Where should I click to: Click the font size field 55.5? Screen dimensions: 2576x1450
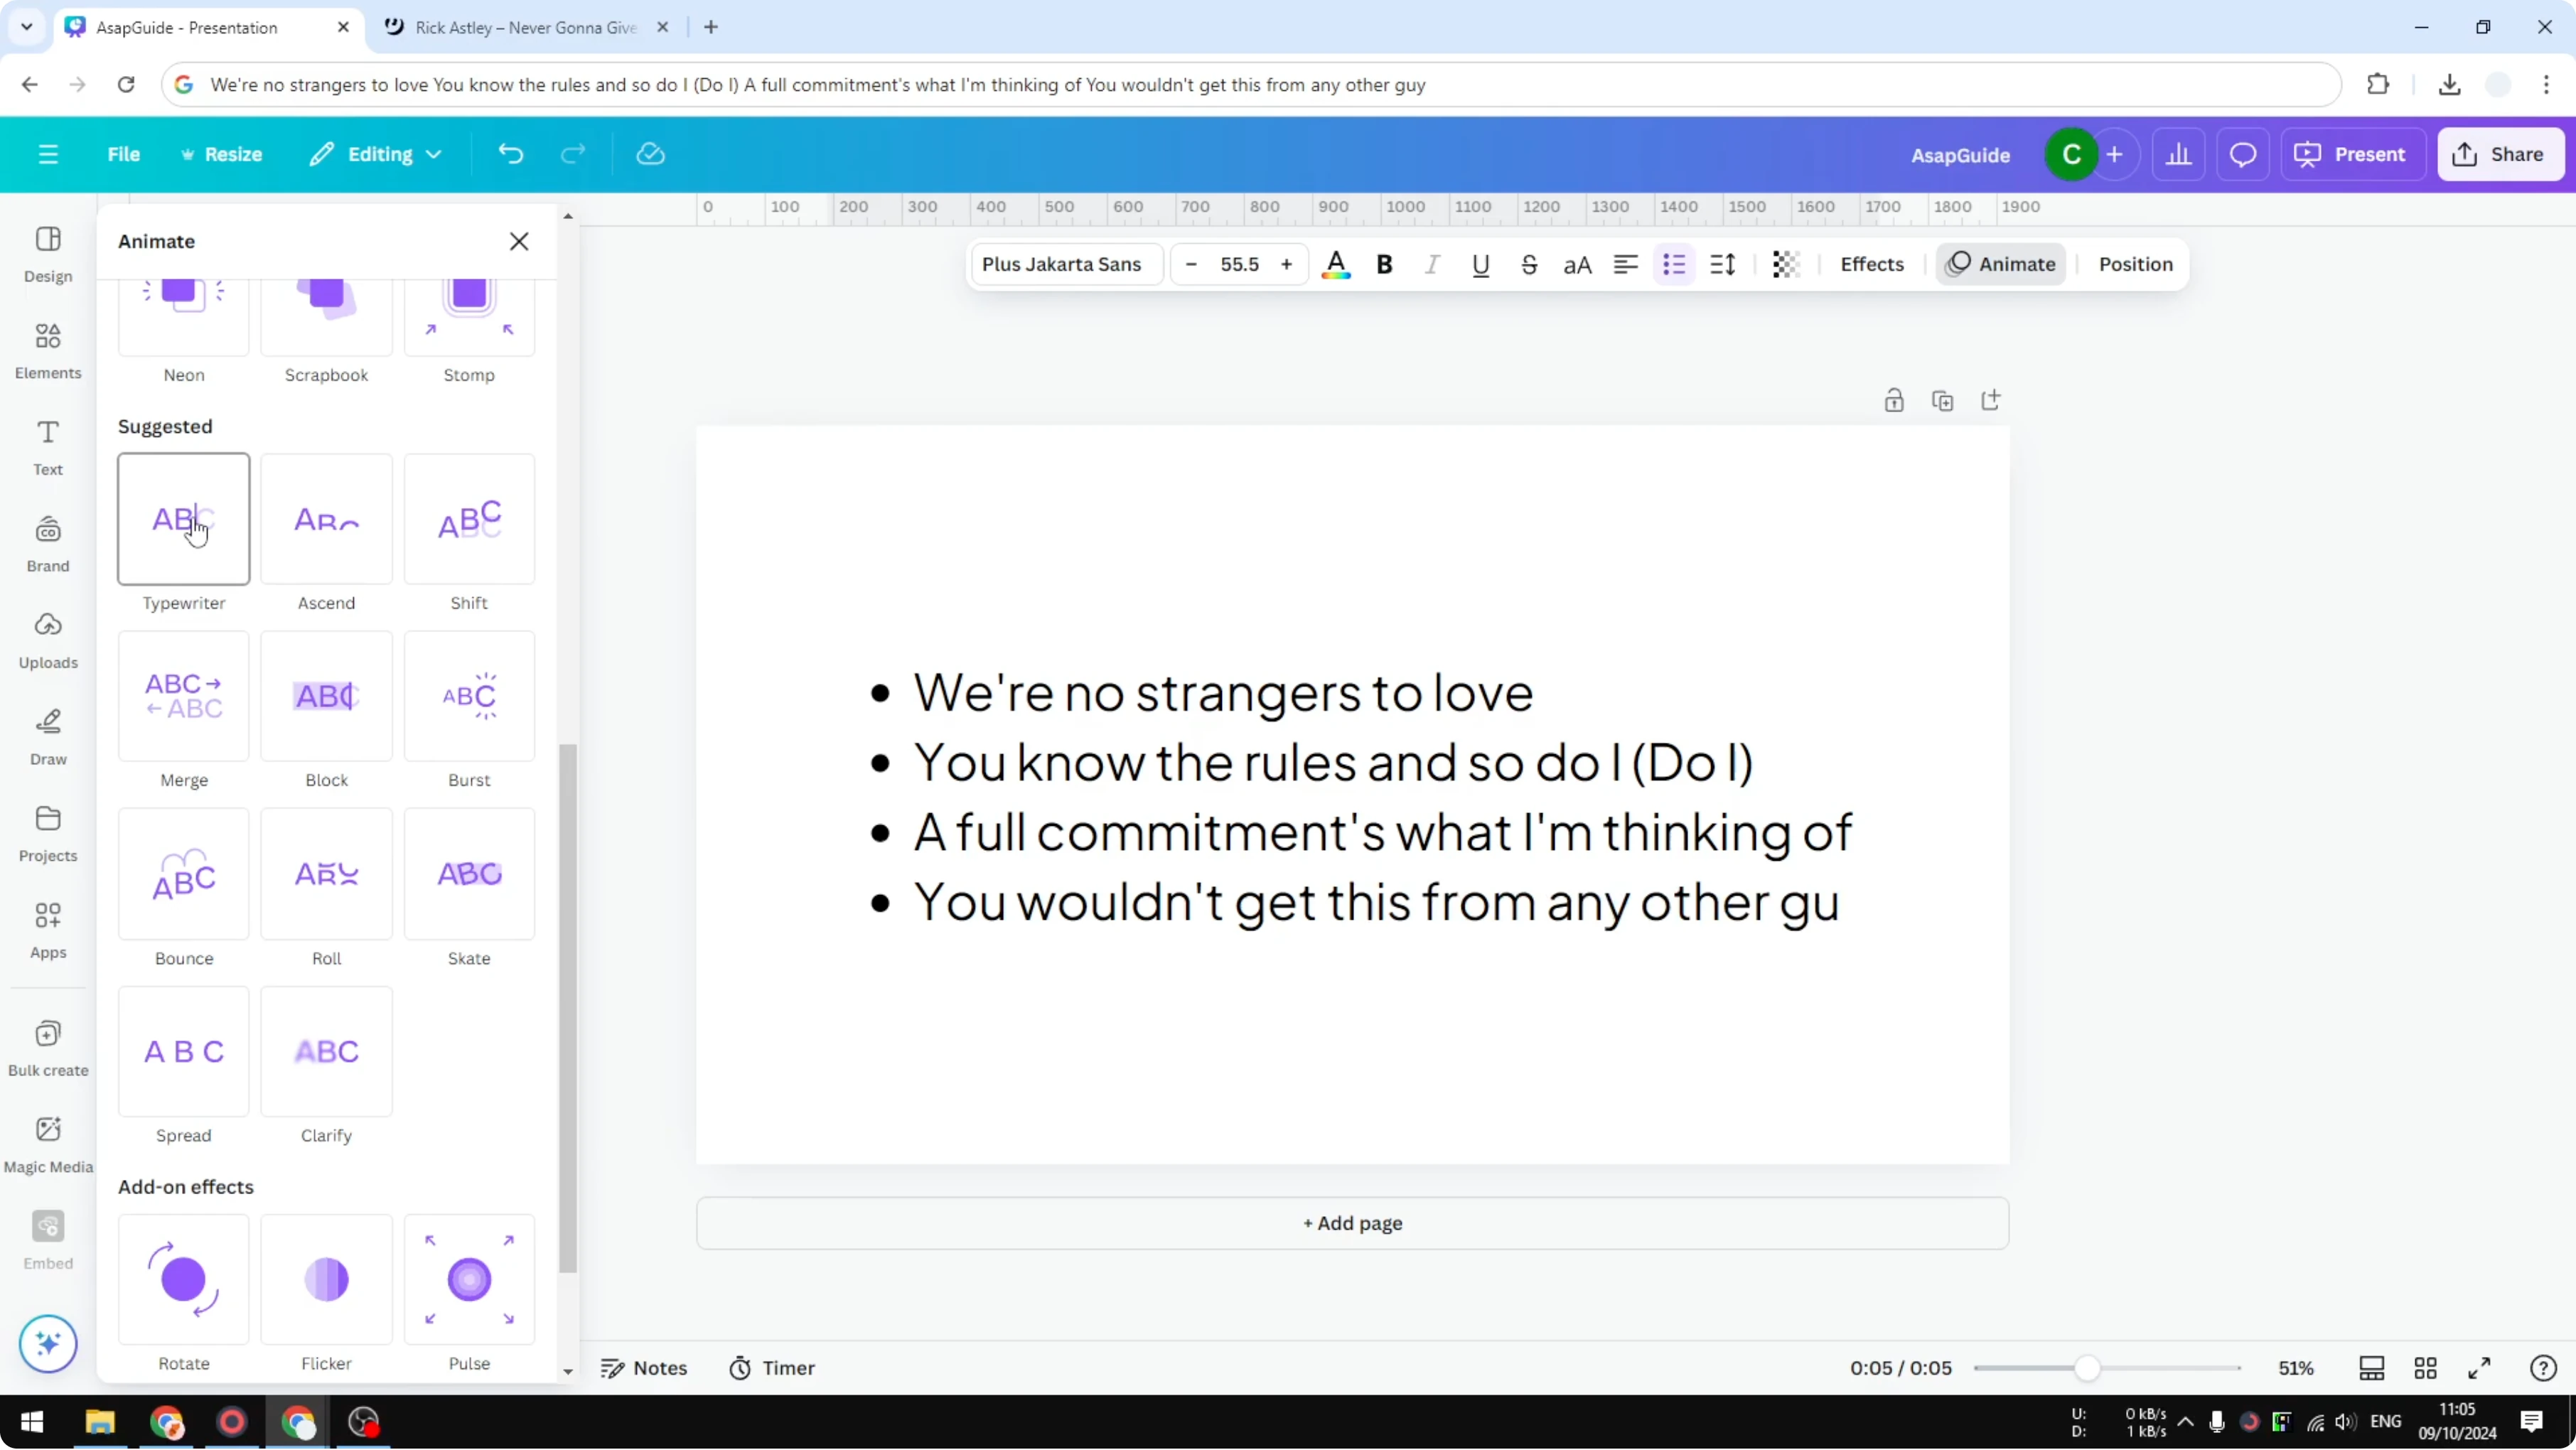tap(1239, 264)
